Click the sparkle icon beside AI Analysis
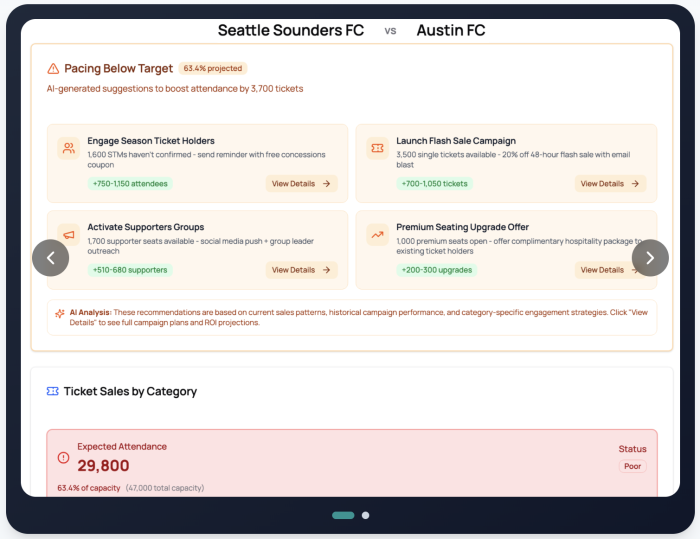Image resolution: width=700 pixels, height=539 pixels. click(60, 313)
